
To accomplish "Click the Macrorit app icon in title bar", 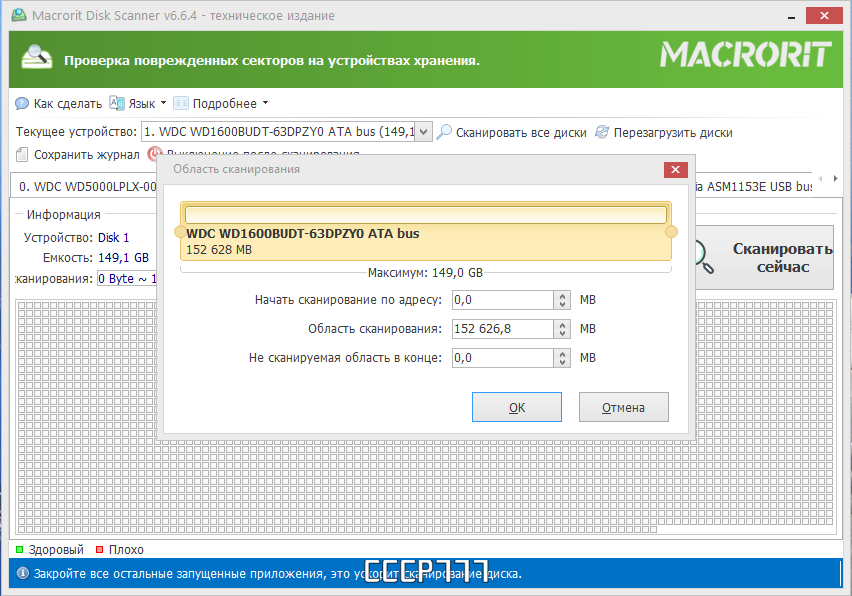I will [x=19, y=15].
